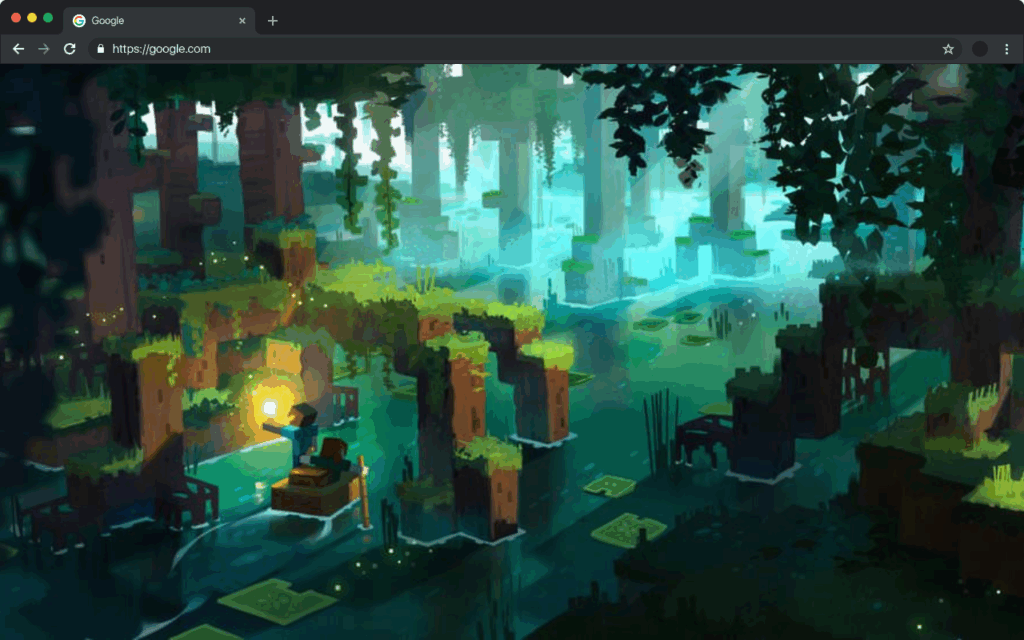Expand the Chrome customization menu
This screenshot has width=1024, height=640.
coord(1005,48)
